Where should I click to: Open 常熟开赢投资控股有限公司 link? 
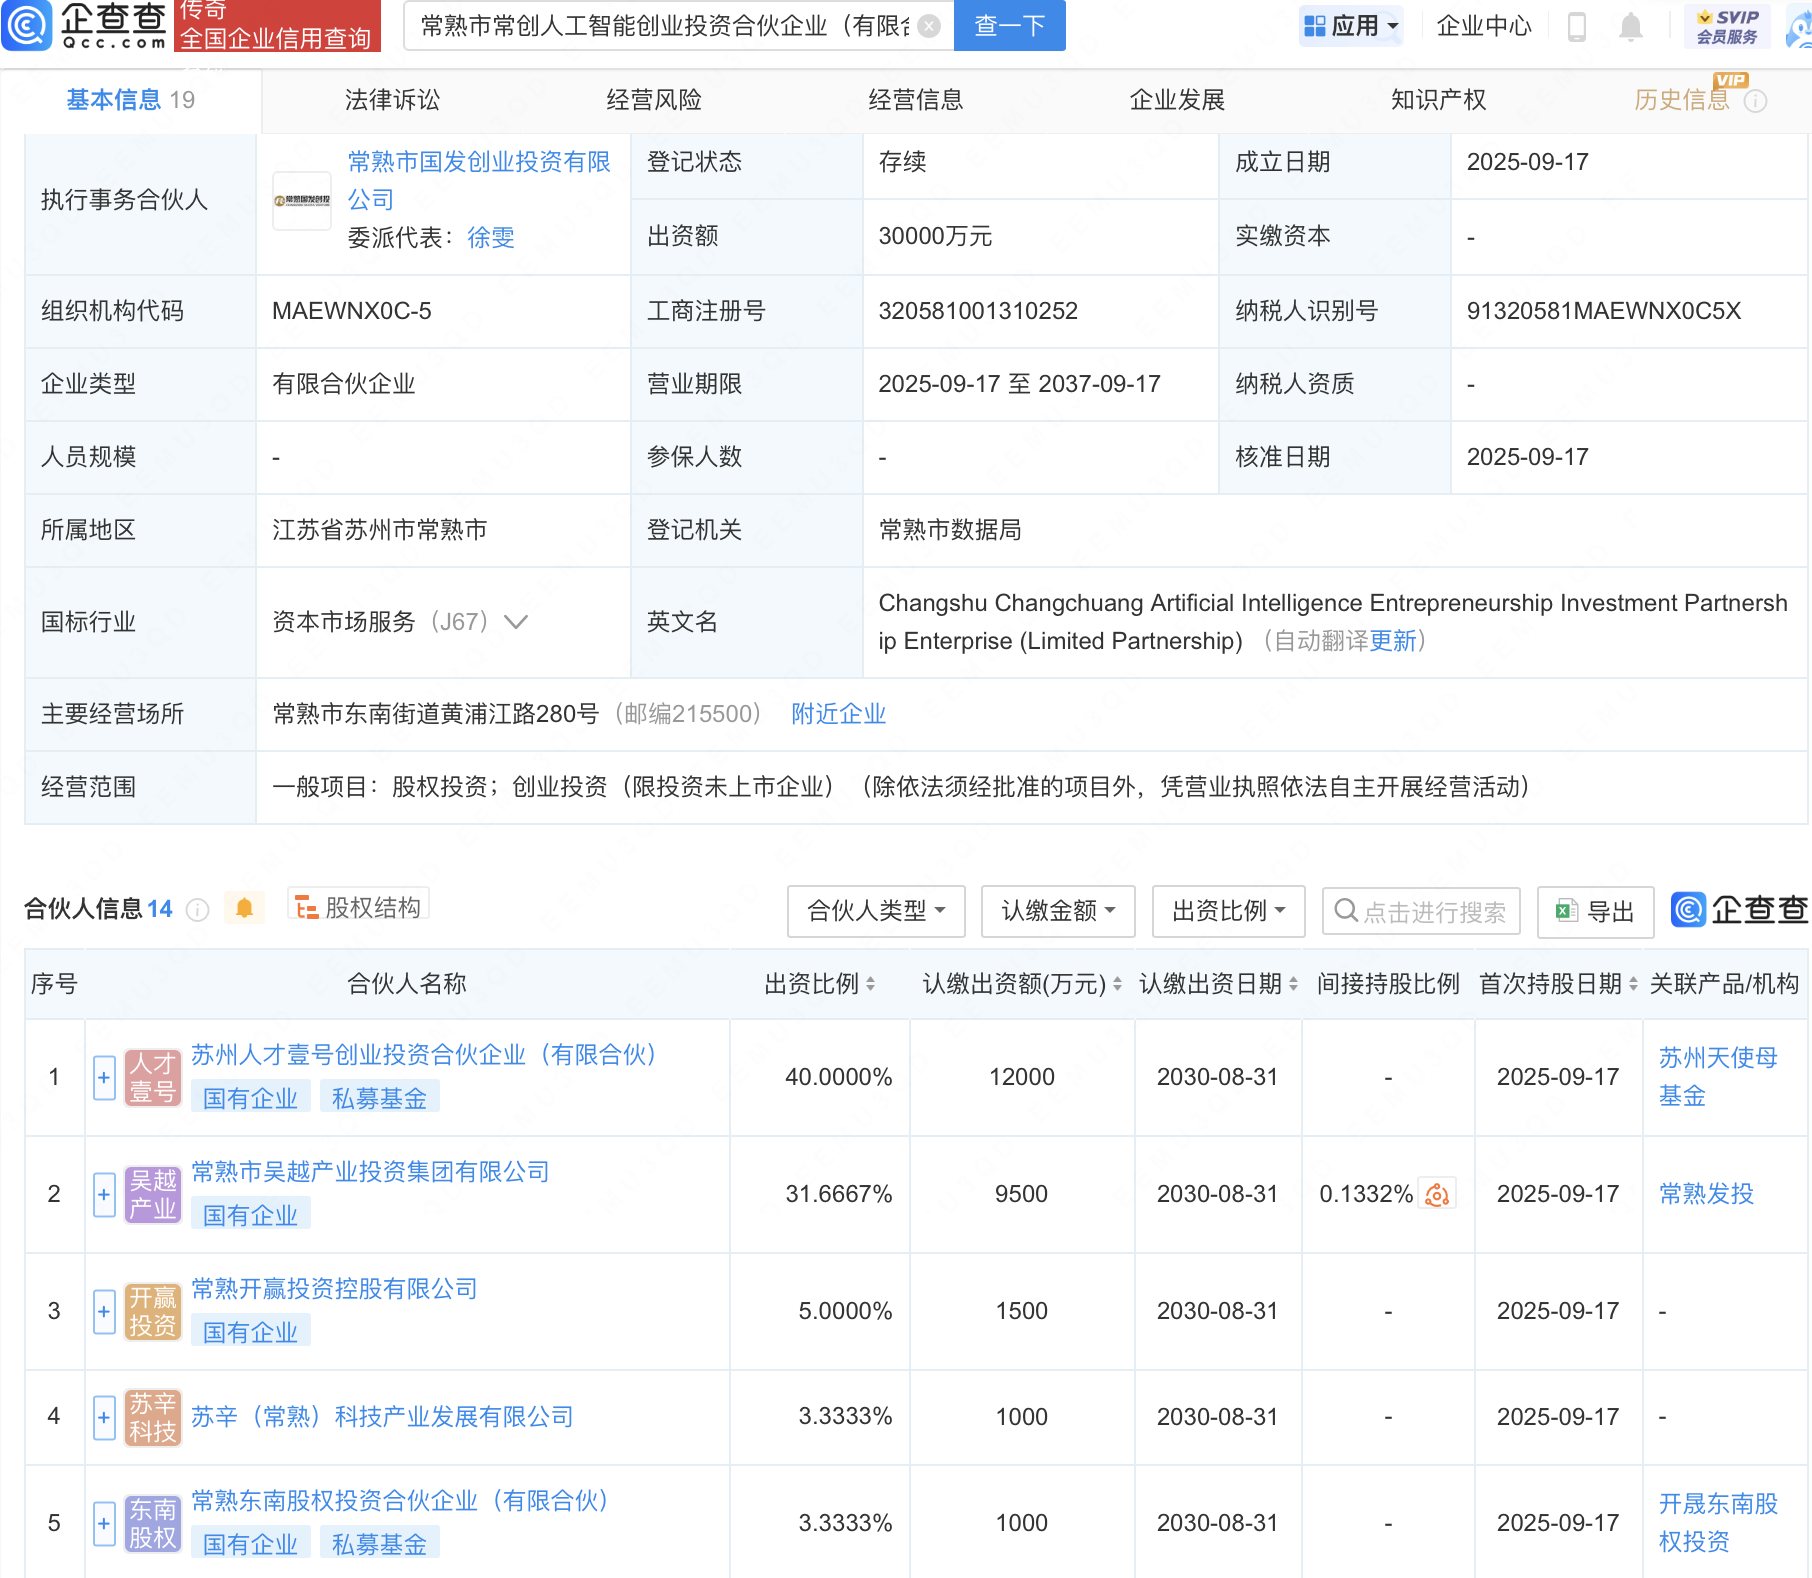coord(334,1289)
